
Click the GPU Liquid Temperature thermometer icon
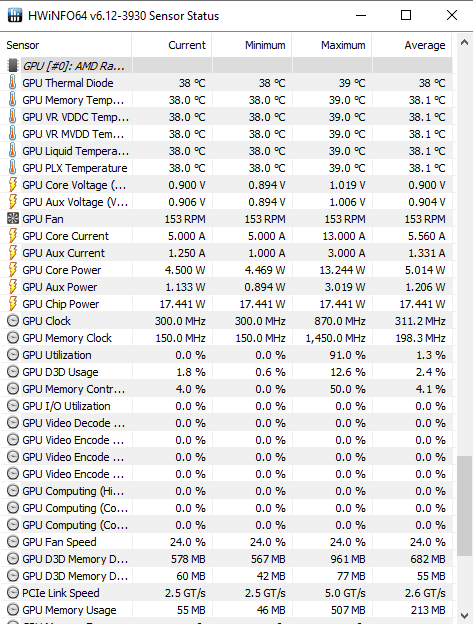[x=13, y=151]
